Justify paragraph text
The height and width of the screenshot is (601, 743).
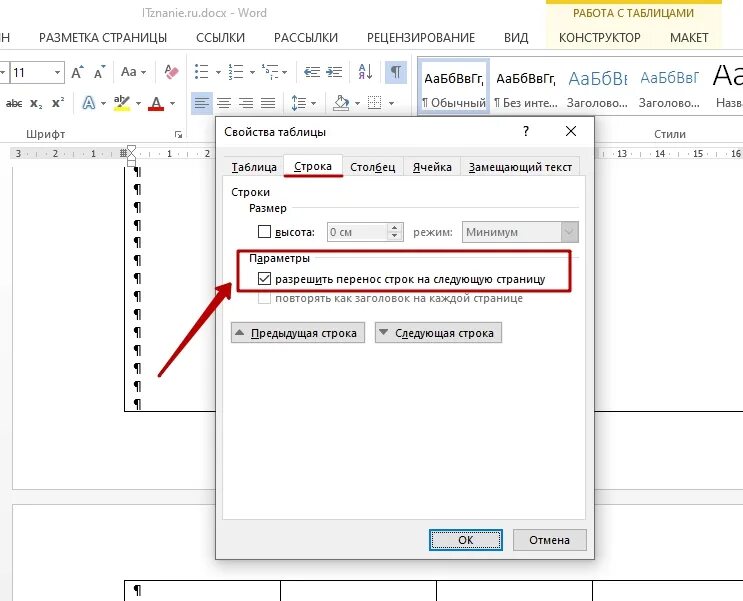[268, 103]
